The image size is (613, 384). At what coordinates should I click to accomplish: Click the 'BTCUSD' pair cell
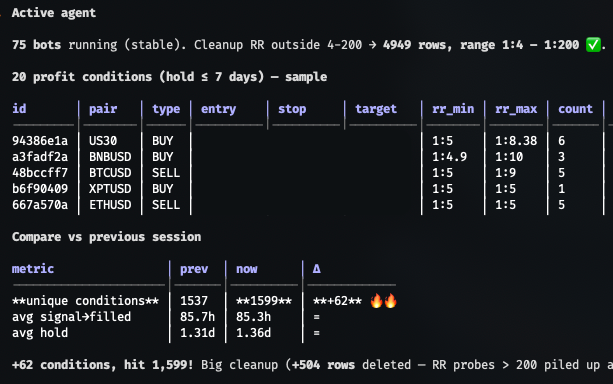pyautogui.click(x=110, y=172)
